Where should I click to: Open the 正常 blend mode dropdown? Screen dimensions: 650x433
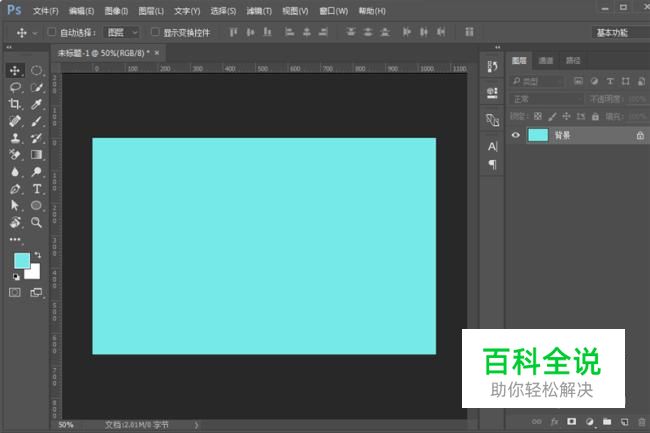click(546, 99)
